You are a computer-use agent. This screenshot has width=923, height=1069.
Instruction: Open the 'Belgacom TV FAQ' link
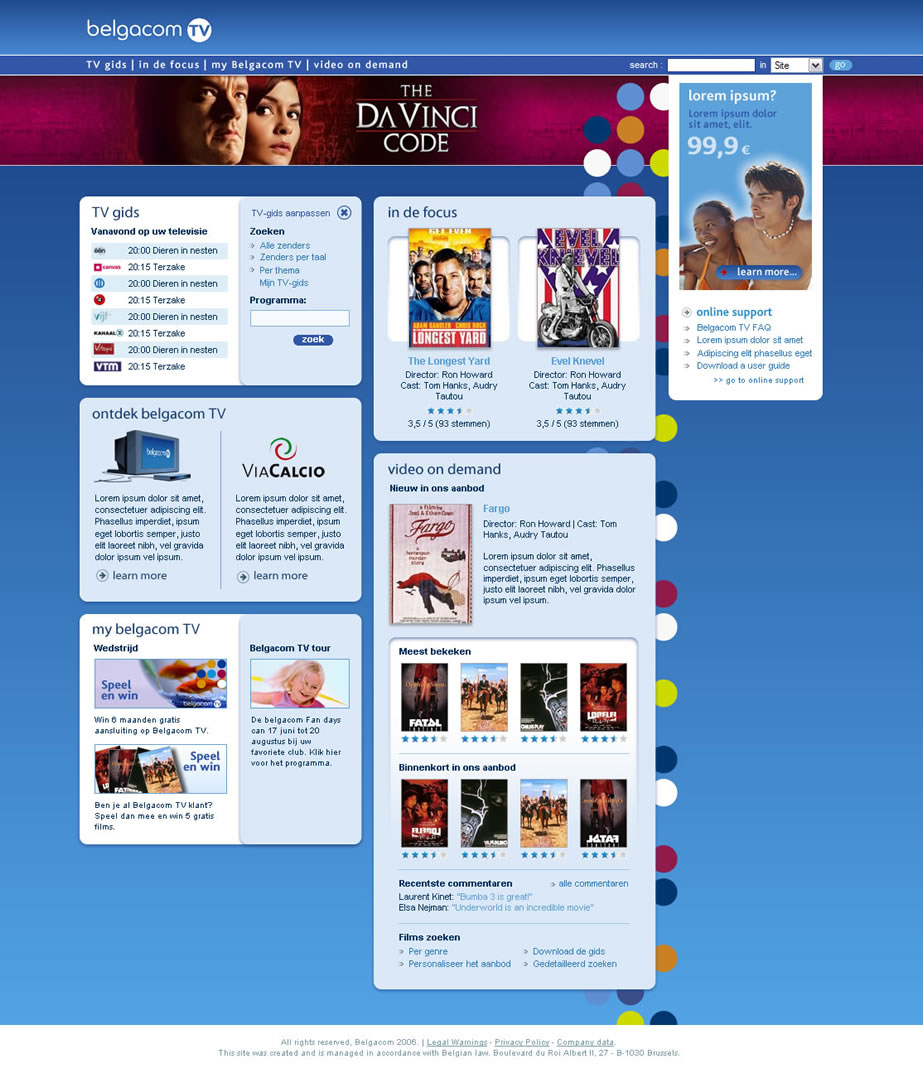[733, 328]
